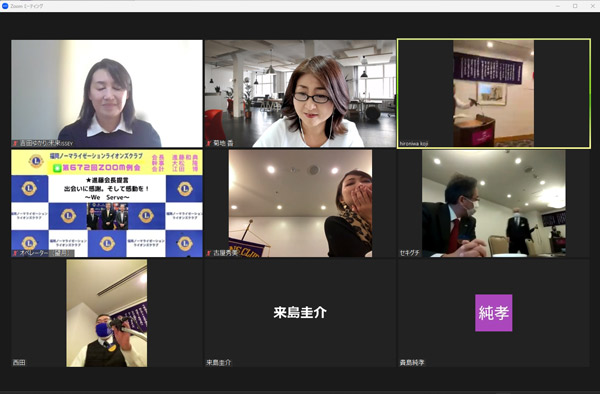The height and width of the screenshot is (394, 600).
Task: Maximize the Zoom meeting window
Action: (x=575, y=6)
